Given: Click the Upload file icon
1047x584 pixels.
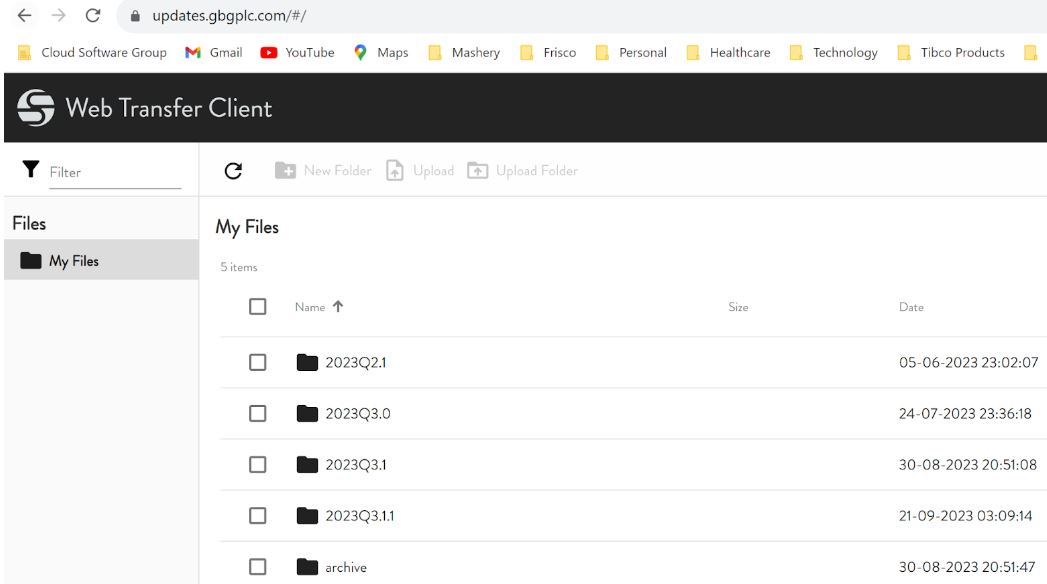Looking at the screenshot, I should (x=395, y=171).
